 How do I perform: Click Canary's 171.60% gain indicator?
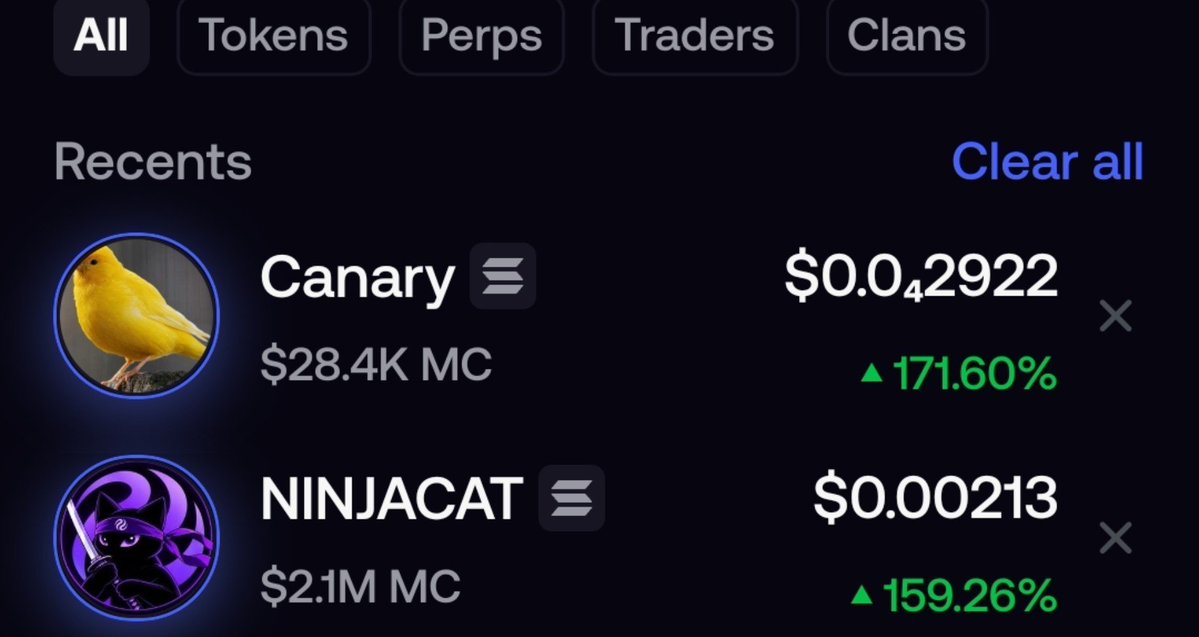(959, 374)
